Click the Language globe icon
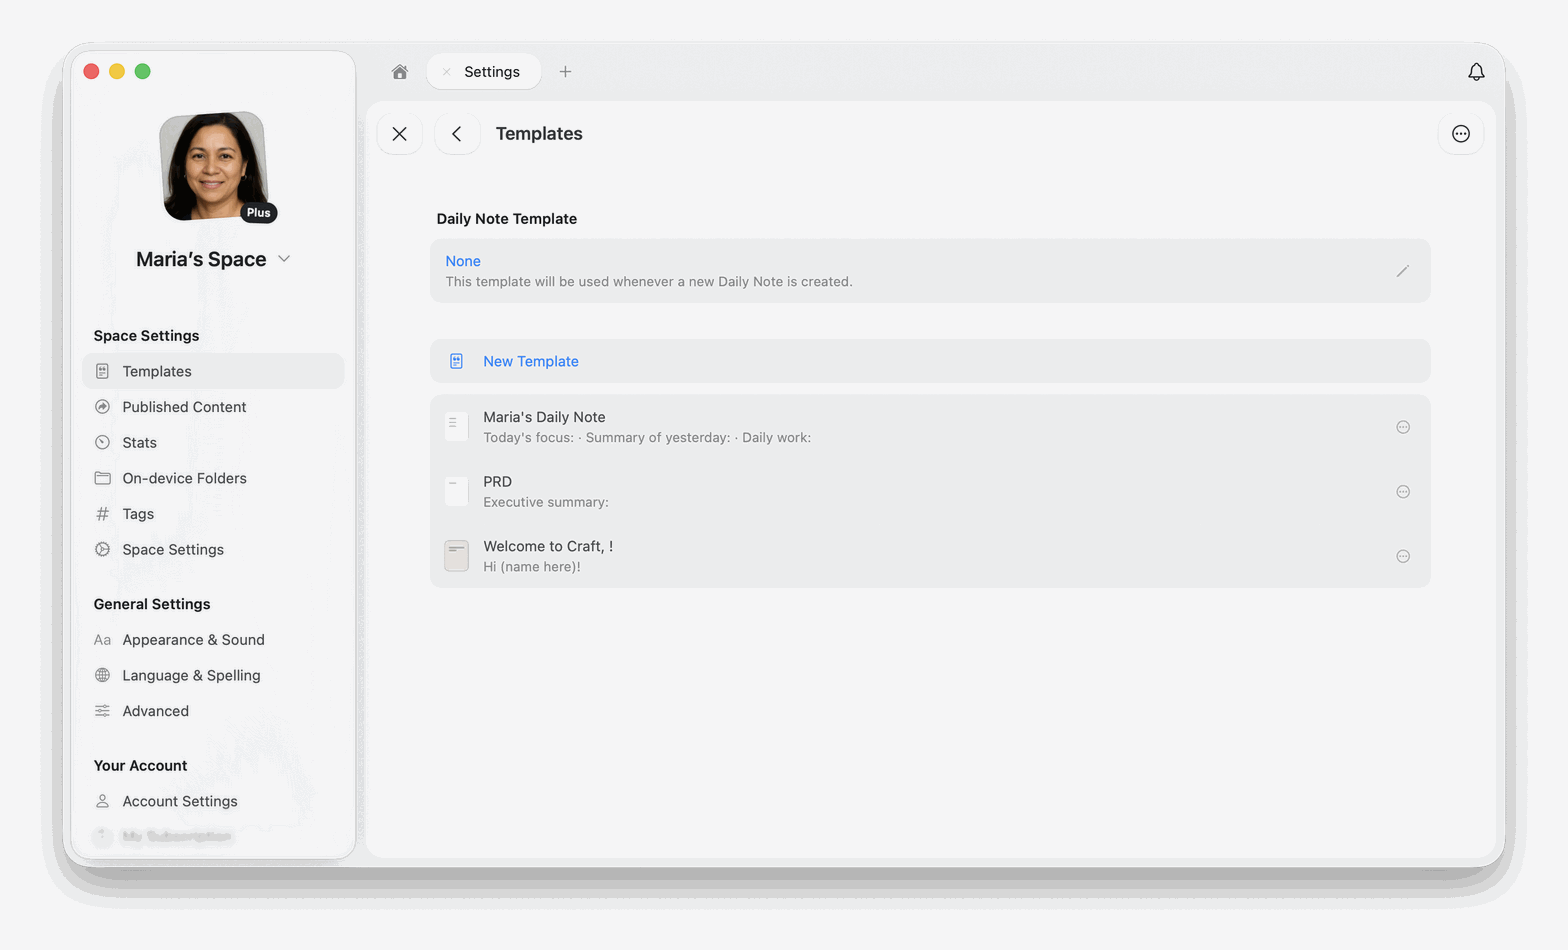This screenshot has height=950, width=1568. coord(102,676)
